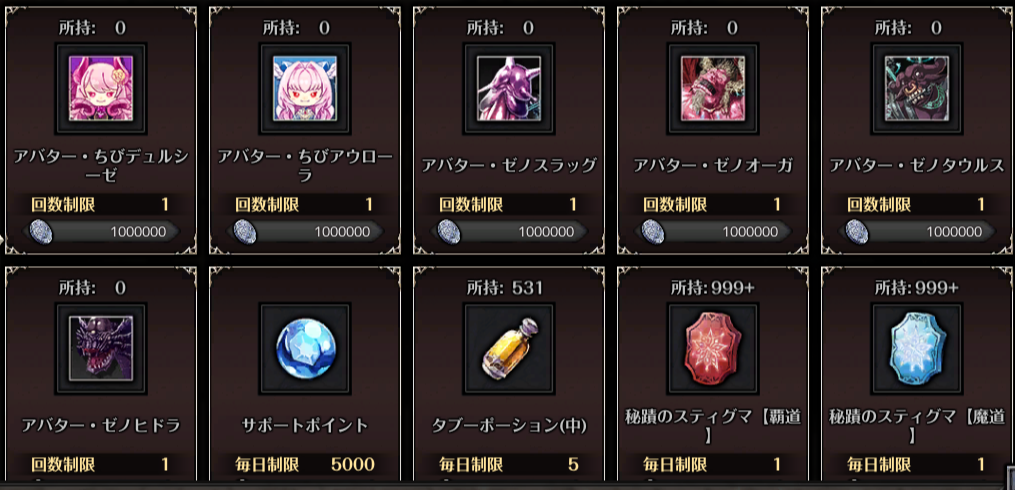Select the red 秘蹟のスティグマ【覇道】 icon
The width and height of the screenshot is (1015, 490).
tap(713, 348)
